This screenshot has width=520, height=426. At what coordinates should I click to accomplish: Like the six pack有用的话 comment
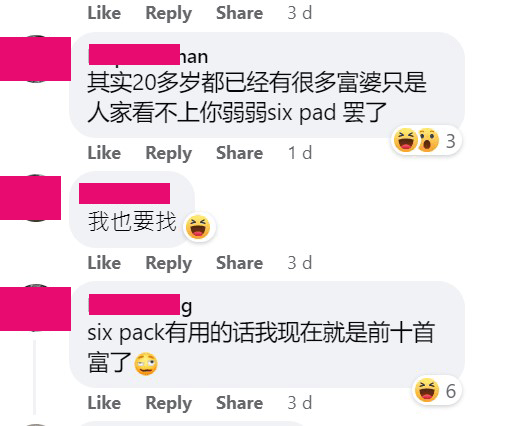tap(104, 402)
